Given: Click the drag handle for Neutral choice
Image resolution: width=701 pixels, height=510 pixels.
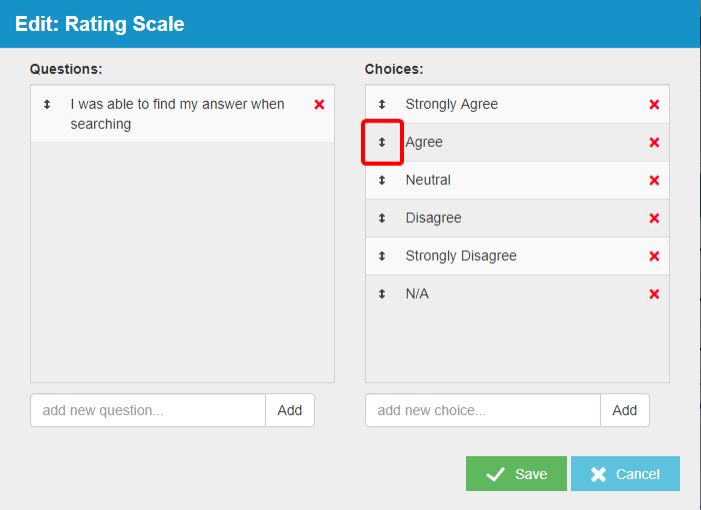Looking at the screenshot, I should click(381, 180).
